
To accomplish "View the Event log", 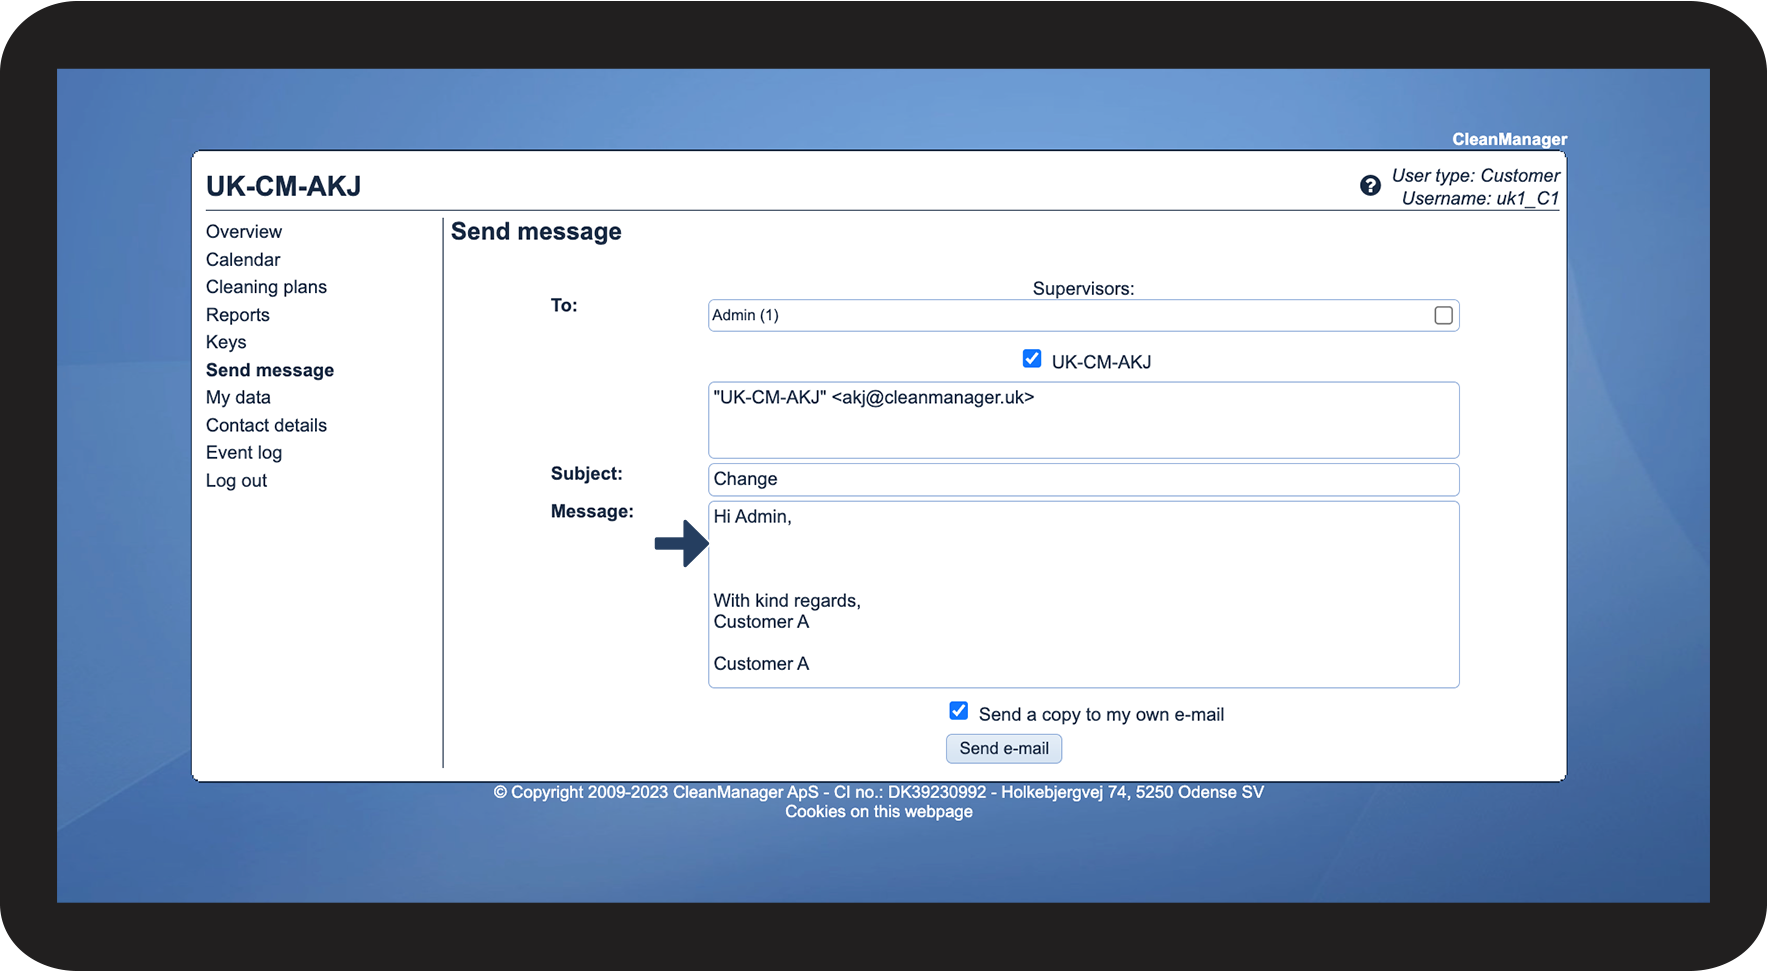I will click(x=244, y=453).
